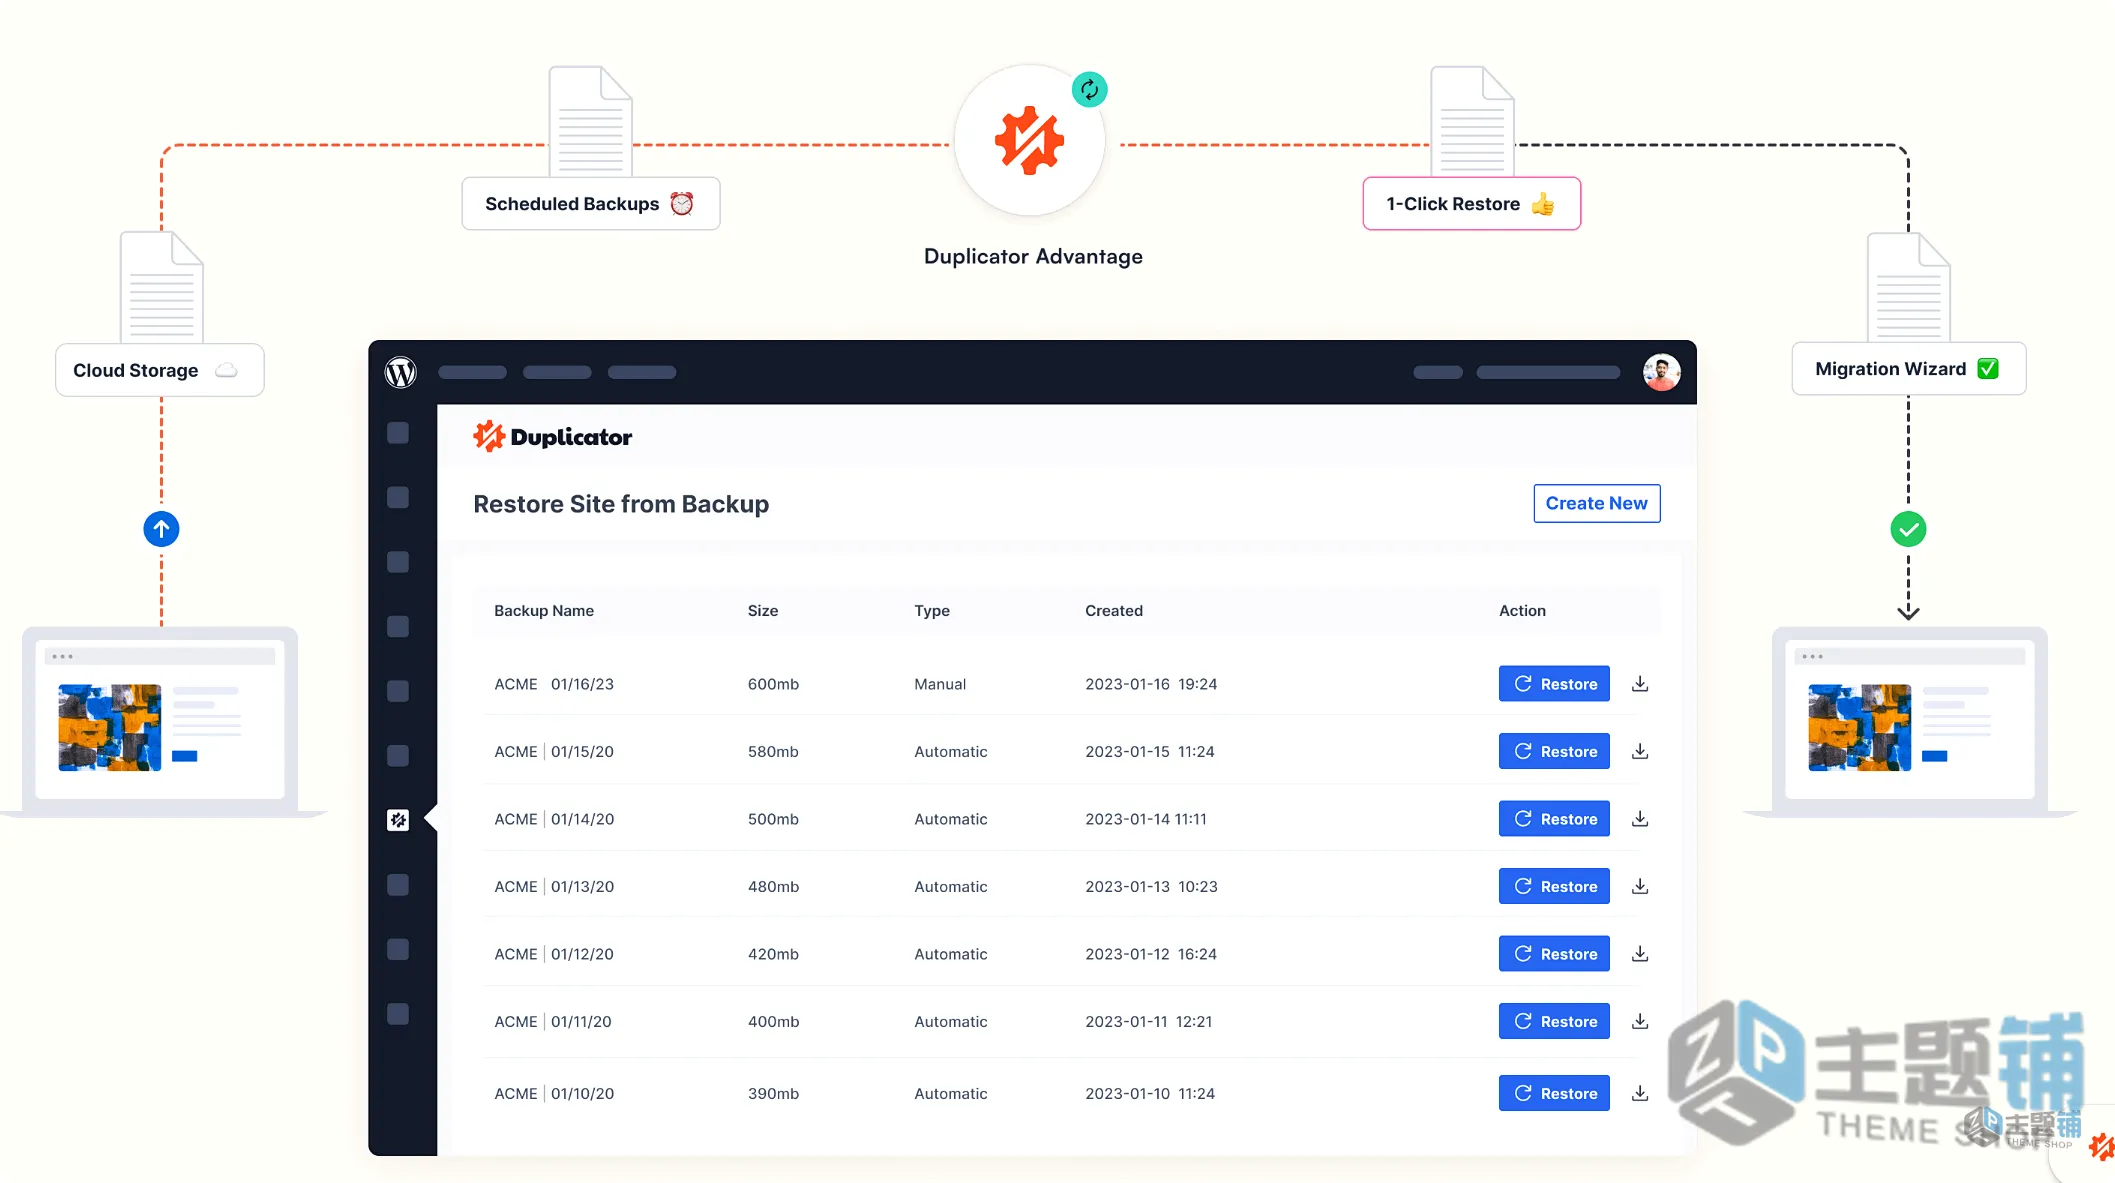Image resolution: width=2115 pixels, height=1183 pixels.
Task: Click the teal sync badge on Duplicator logo
Action: (1089, 90)
